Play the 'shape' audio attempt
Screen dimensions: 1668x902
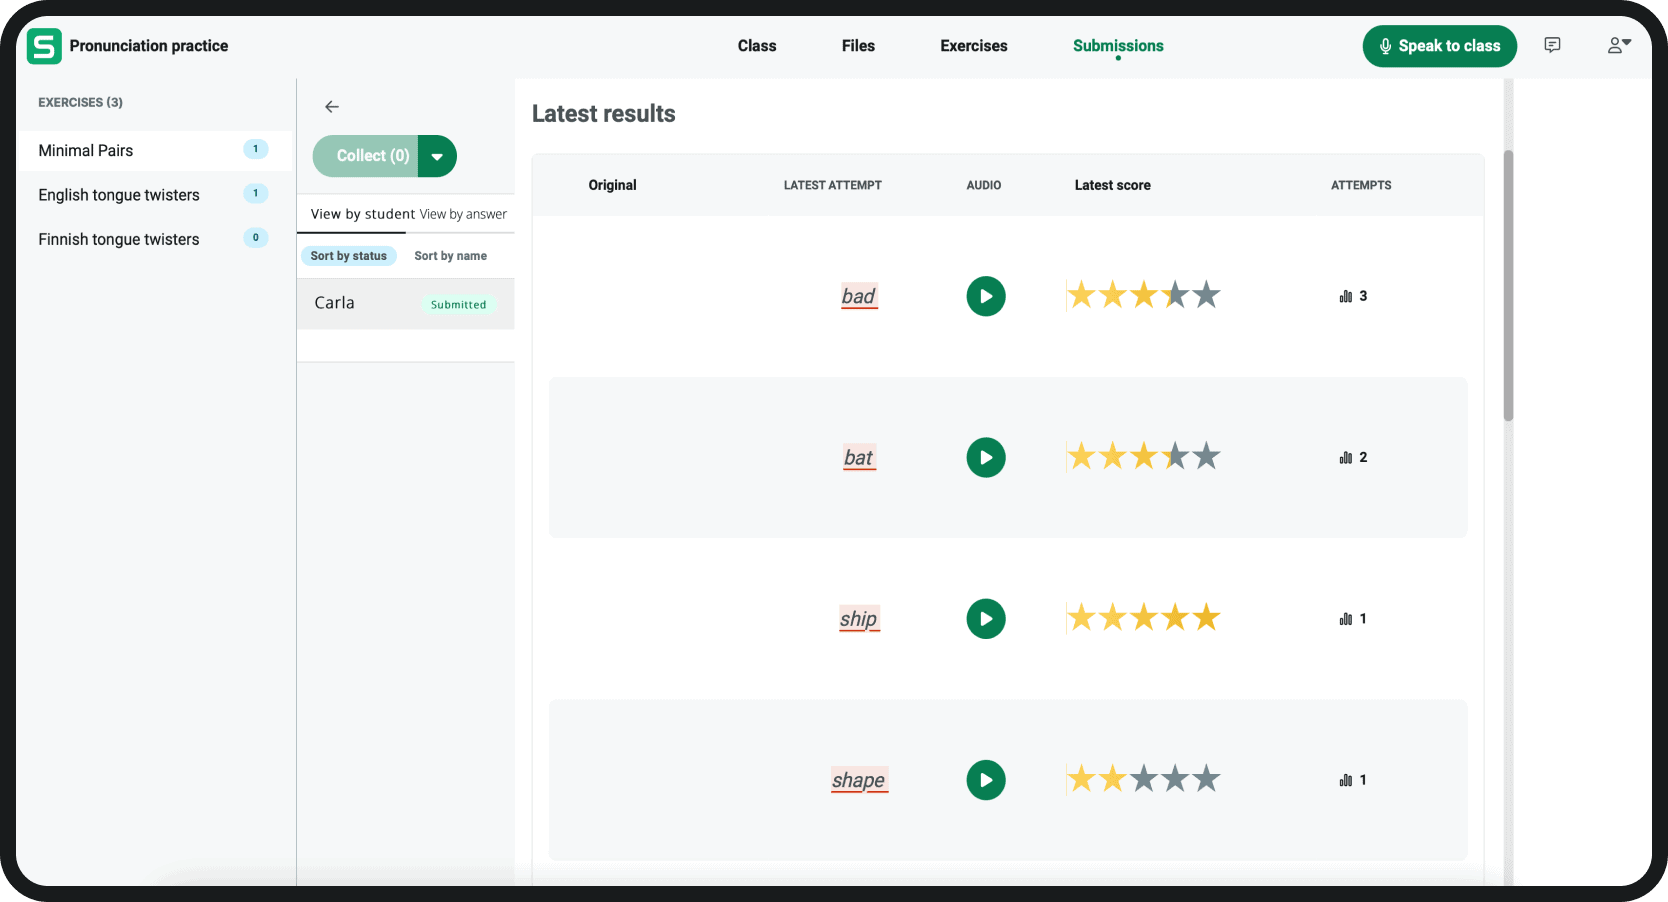[x=985, y=780]
